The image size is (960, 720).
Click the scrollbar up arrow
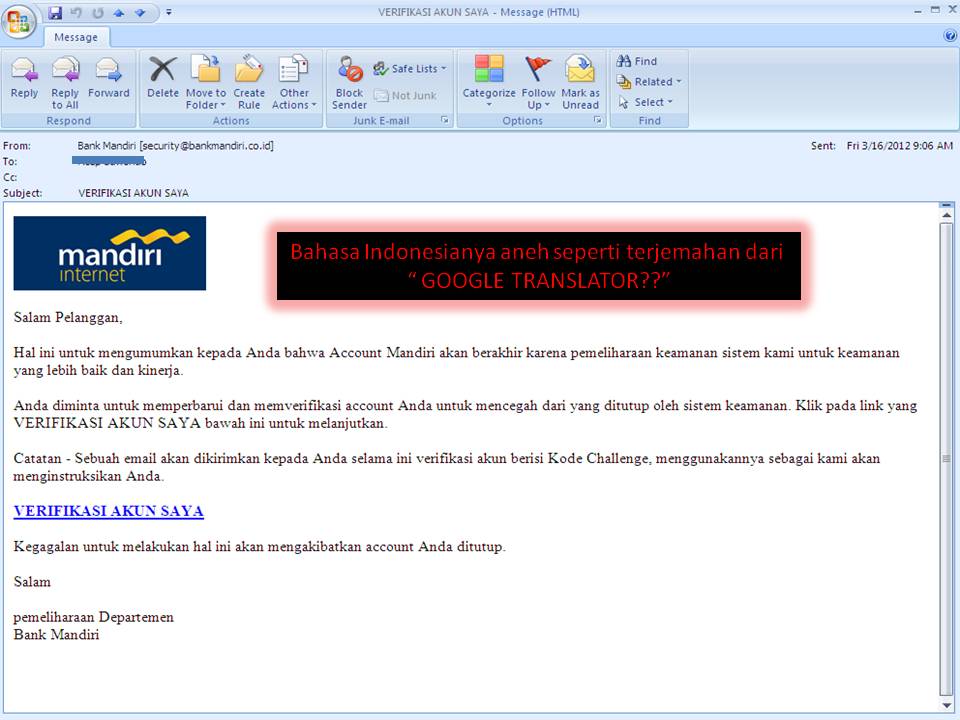click(946, 216)
